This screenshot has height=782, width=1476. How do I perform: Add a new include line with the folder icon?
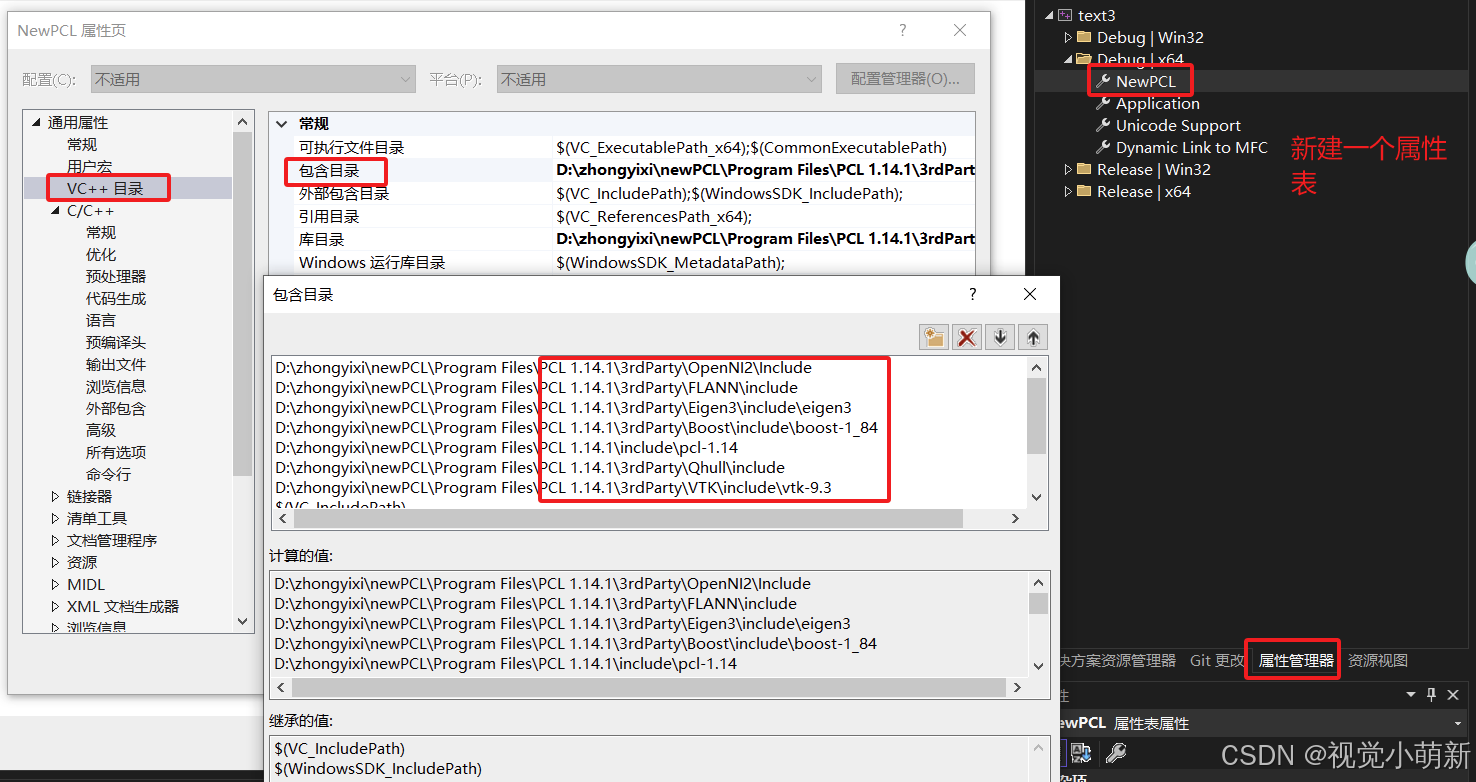933,337
